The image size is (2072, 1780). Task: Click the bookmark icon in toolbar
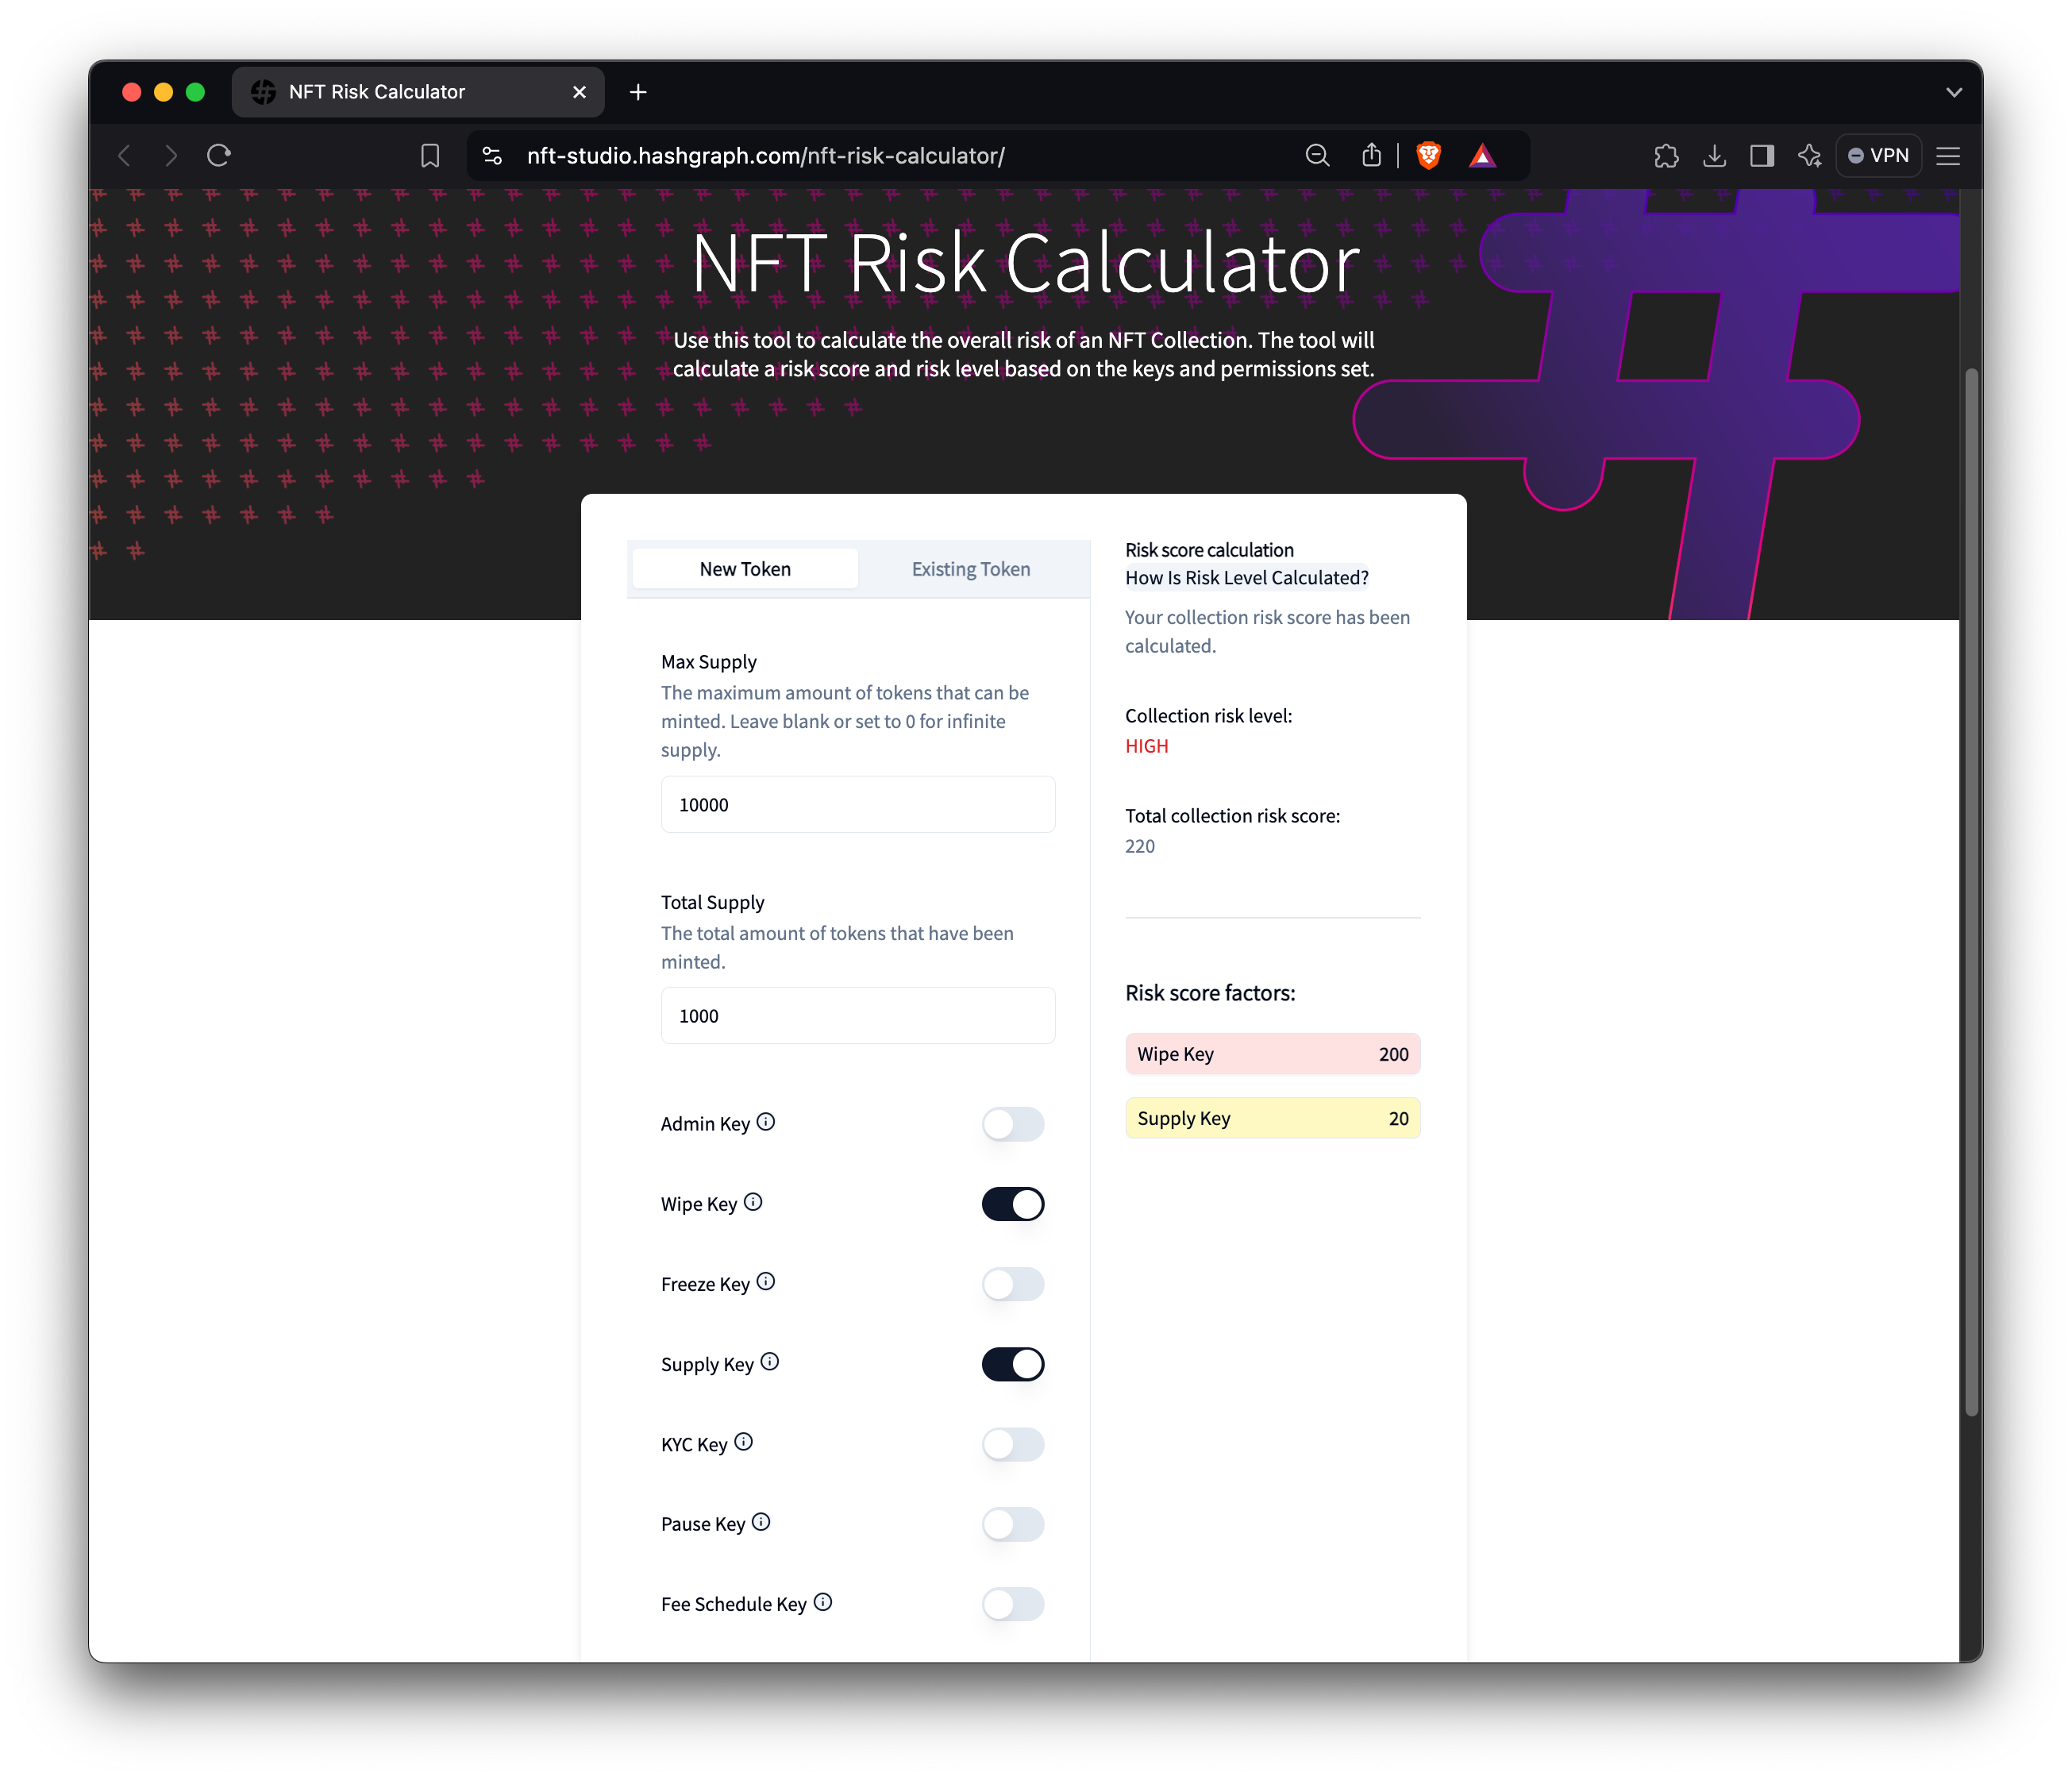pyautogui.click(x=430, y=155)
